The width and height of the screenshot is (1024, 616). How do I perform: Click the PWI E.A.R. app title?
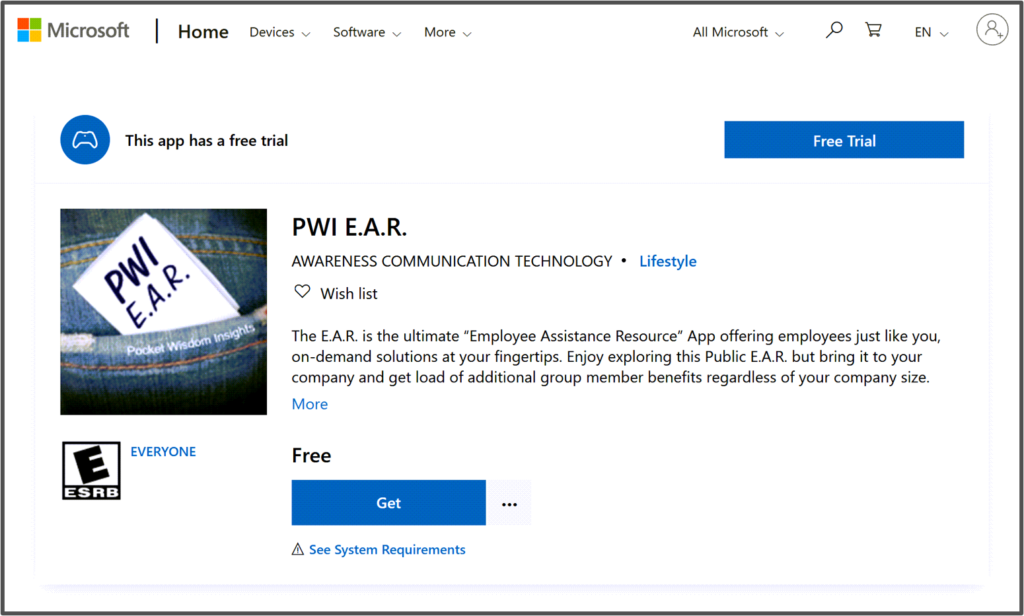(x=349, y=227)
